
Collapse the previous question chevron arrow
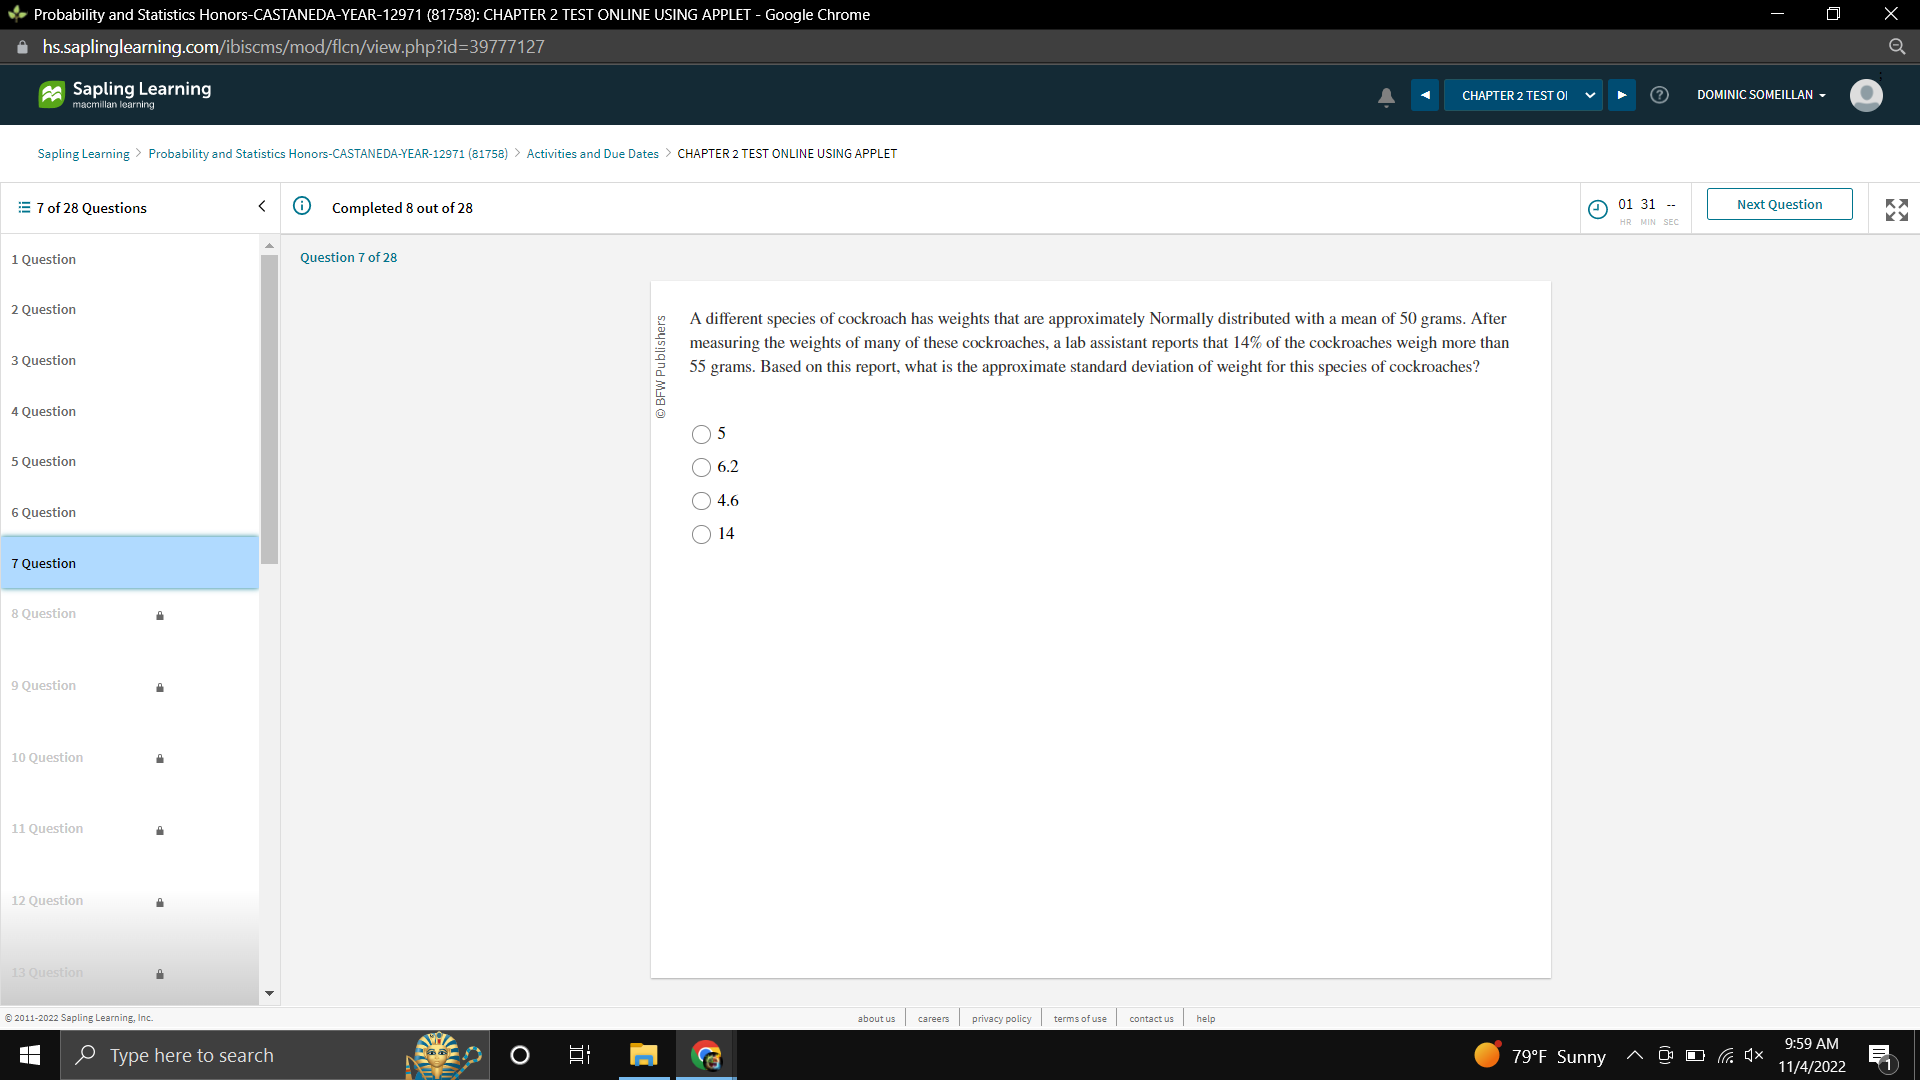(261, 206)
